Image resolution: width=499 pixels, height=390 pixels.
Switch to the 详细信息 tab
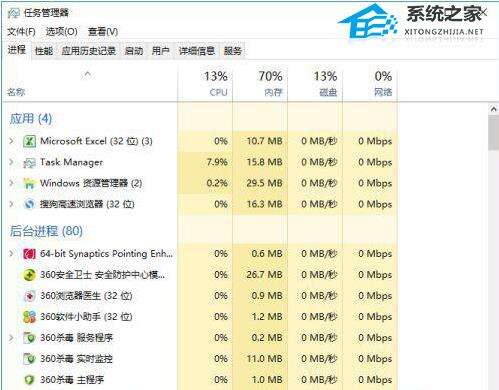197,51
